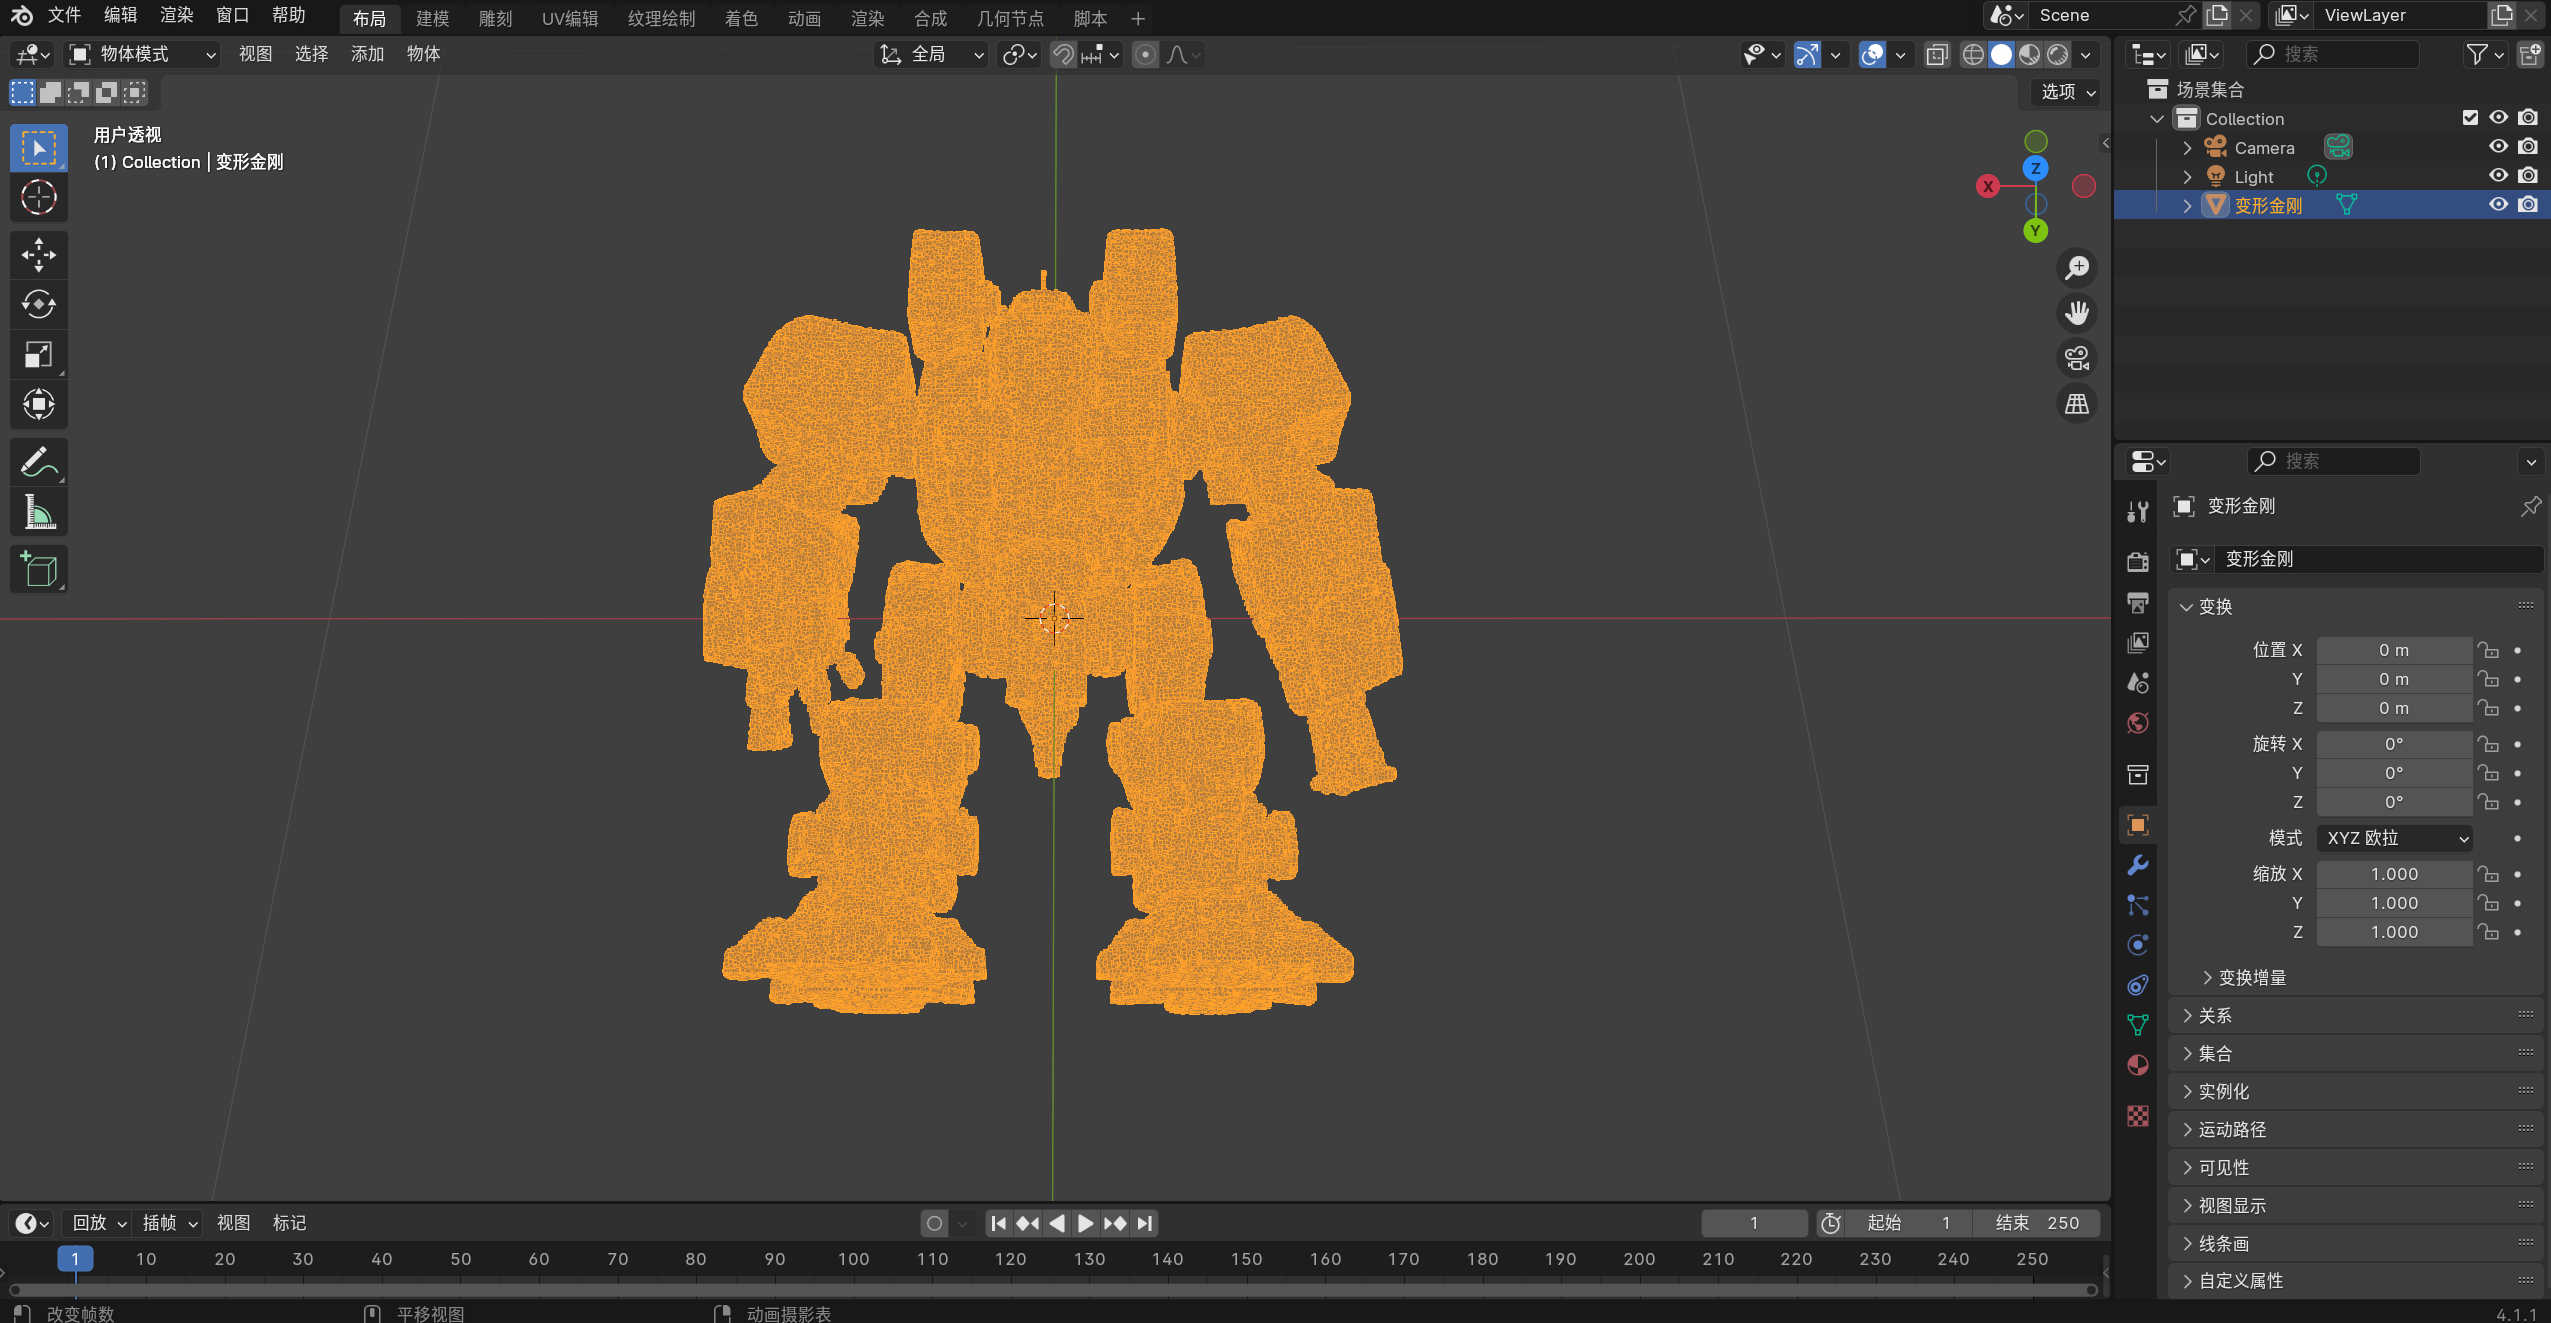This screenshot has width=2551, height=1323.
Task: Switch to wireframe viewport shading
Action: (x=1972, y=54)
